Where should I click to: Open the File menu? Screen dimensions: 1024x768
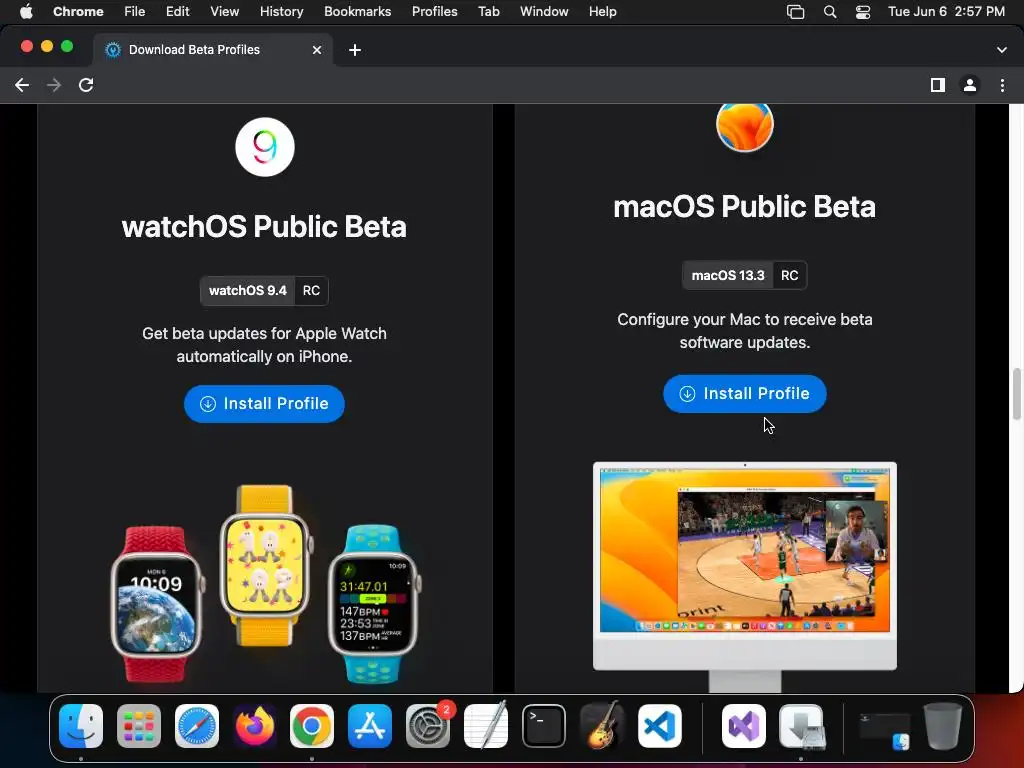tap(135, 12)
